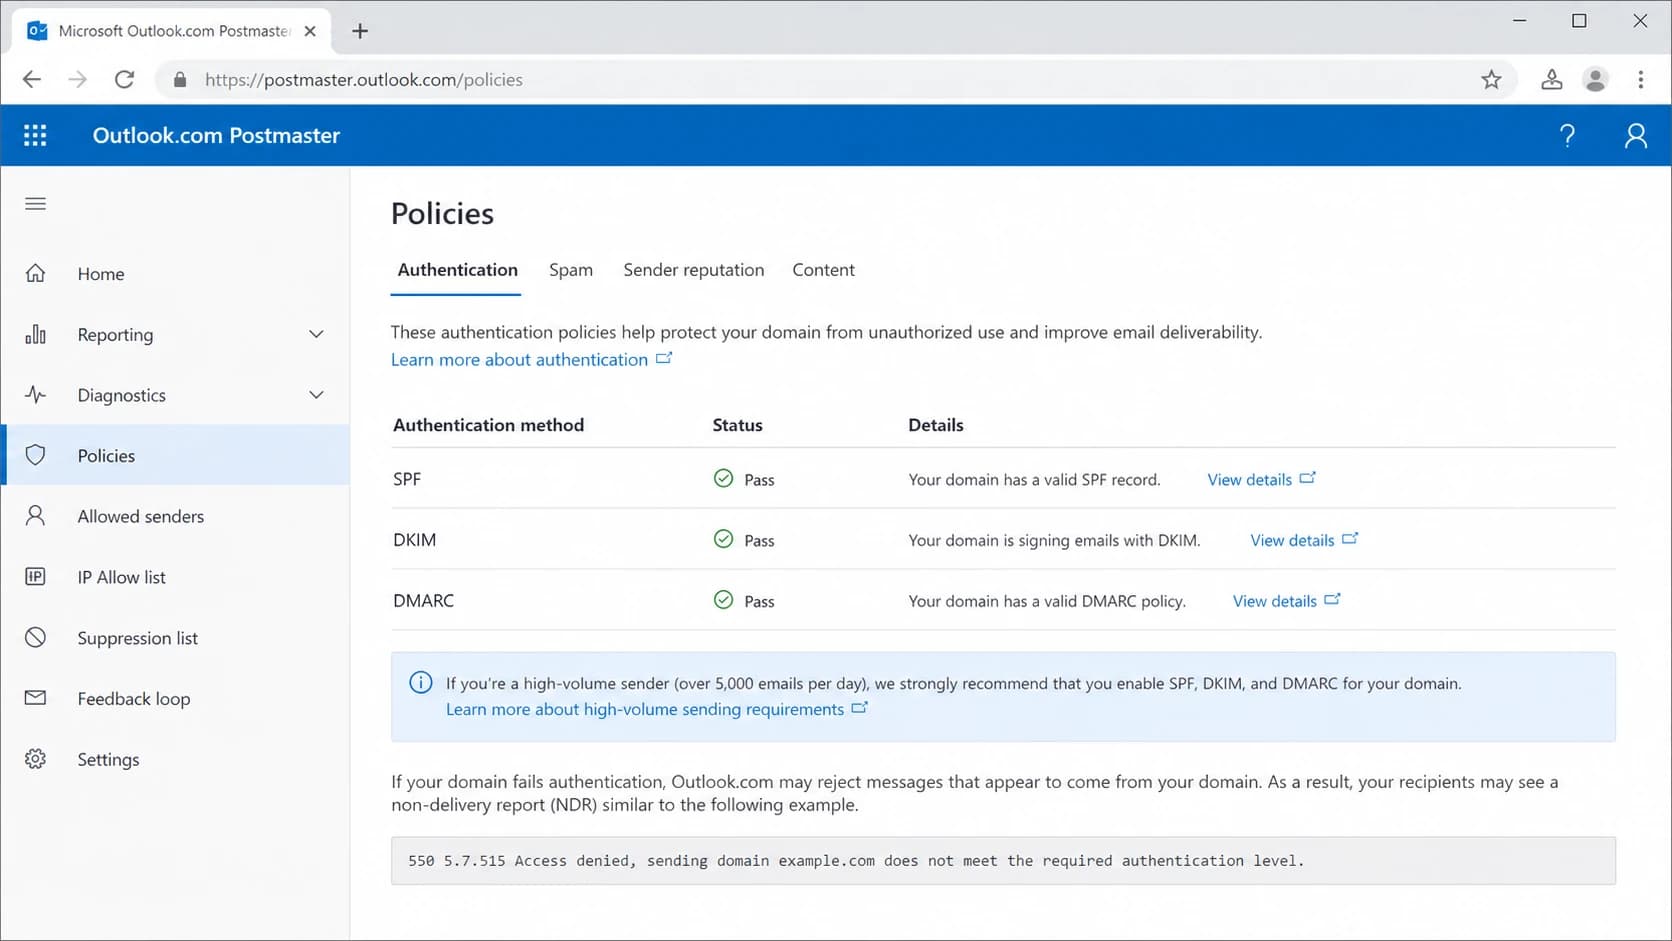View details for SPF record
1672x941 pixels.
point(1250,480)
